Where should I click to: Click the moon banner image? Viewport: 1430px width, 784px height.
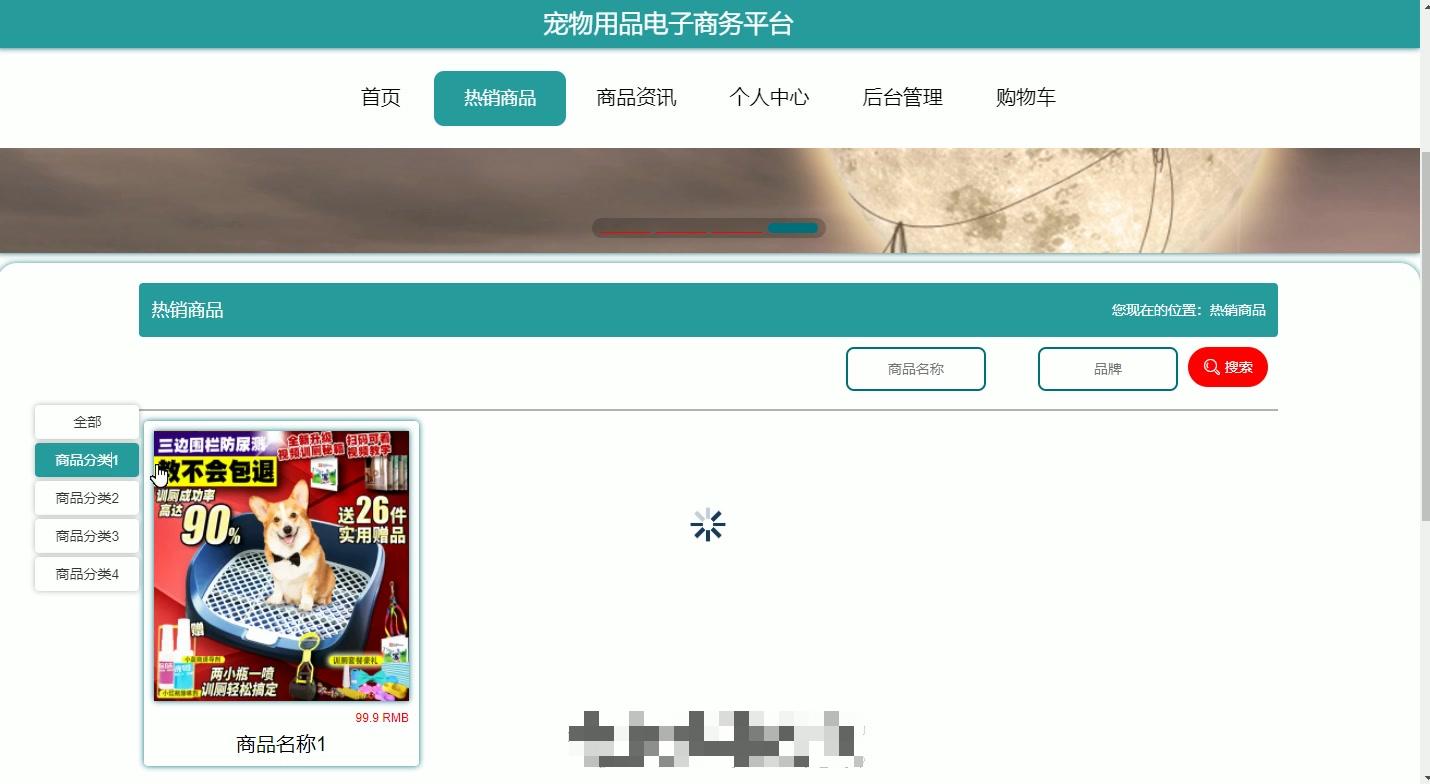pos(710,200)
